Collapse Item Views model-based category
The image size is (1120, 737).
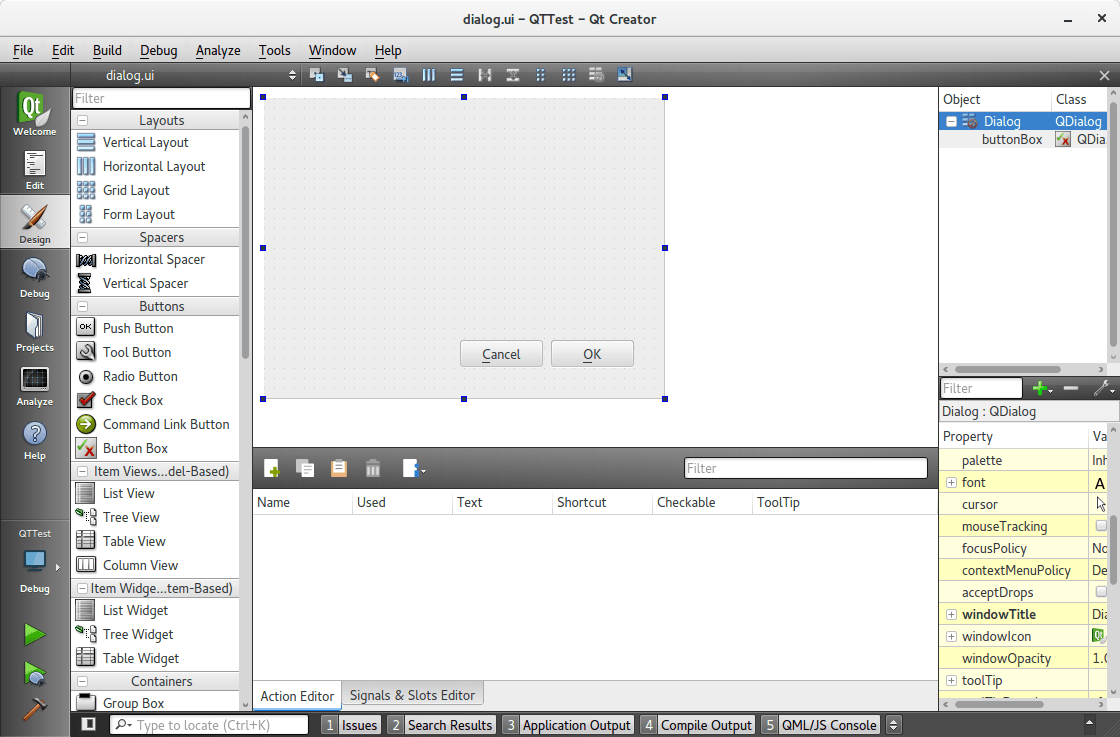point(83,471)
